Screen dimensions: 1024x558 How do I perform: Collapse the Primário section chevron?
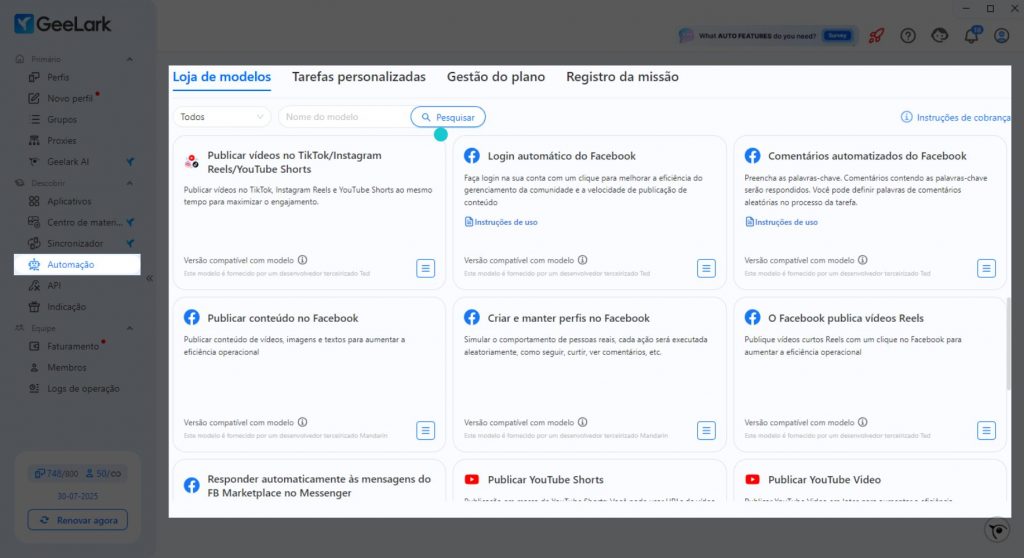[x=129, y=59]
